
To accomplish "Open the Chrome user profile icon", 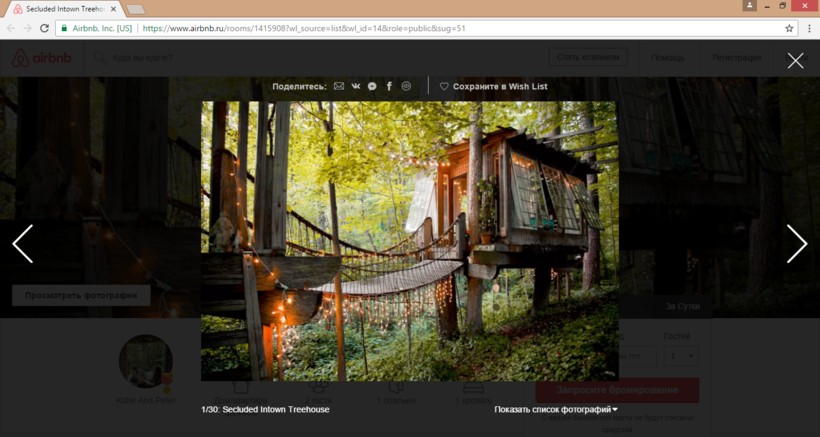I will coord(749,6).
